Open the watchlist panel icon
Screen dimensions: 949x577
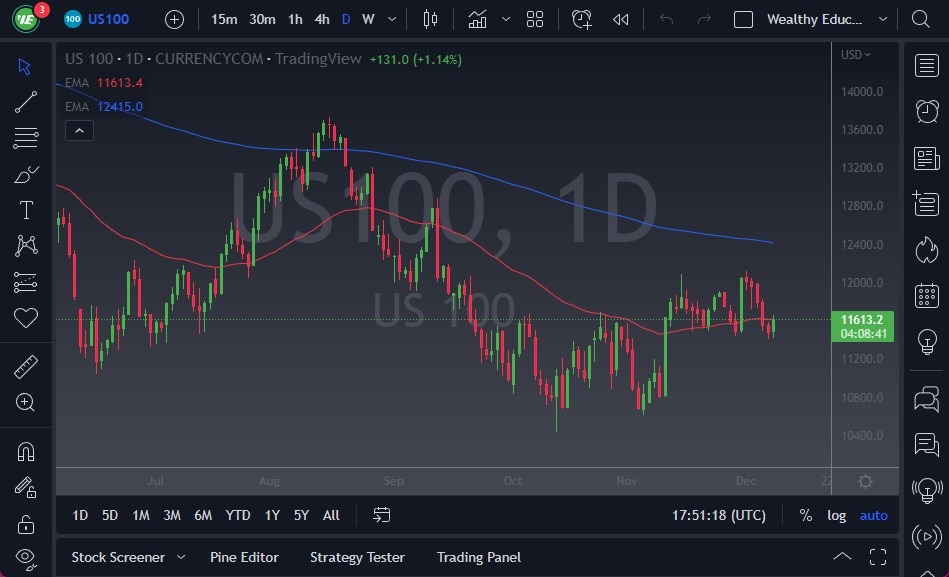coord(926,65)
